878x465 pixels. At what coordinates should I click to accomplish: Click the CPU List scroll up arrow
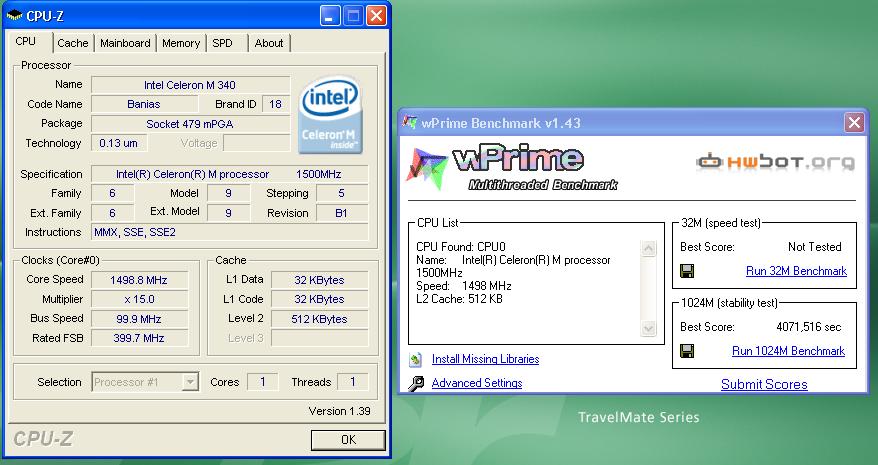click(x=648, y=248)
